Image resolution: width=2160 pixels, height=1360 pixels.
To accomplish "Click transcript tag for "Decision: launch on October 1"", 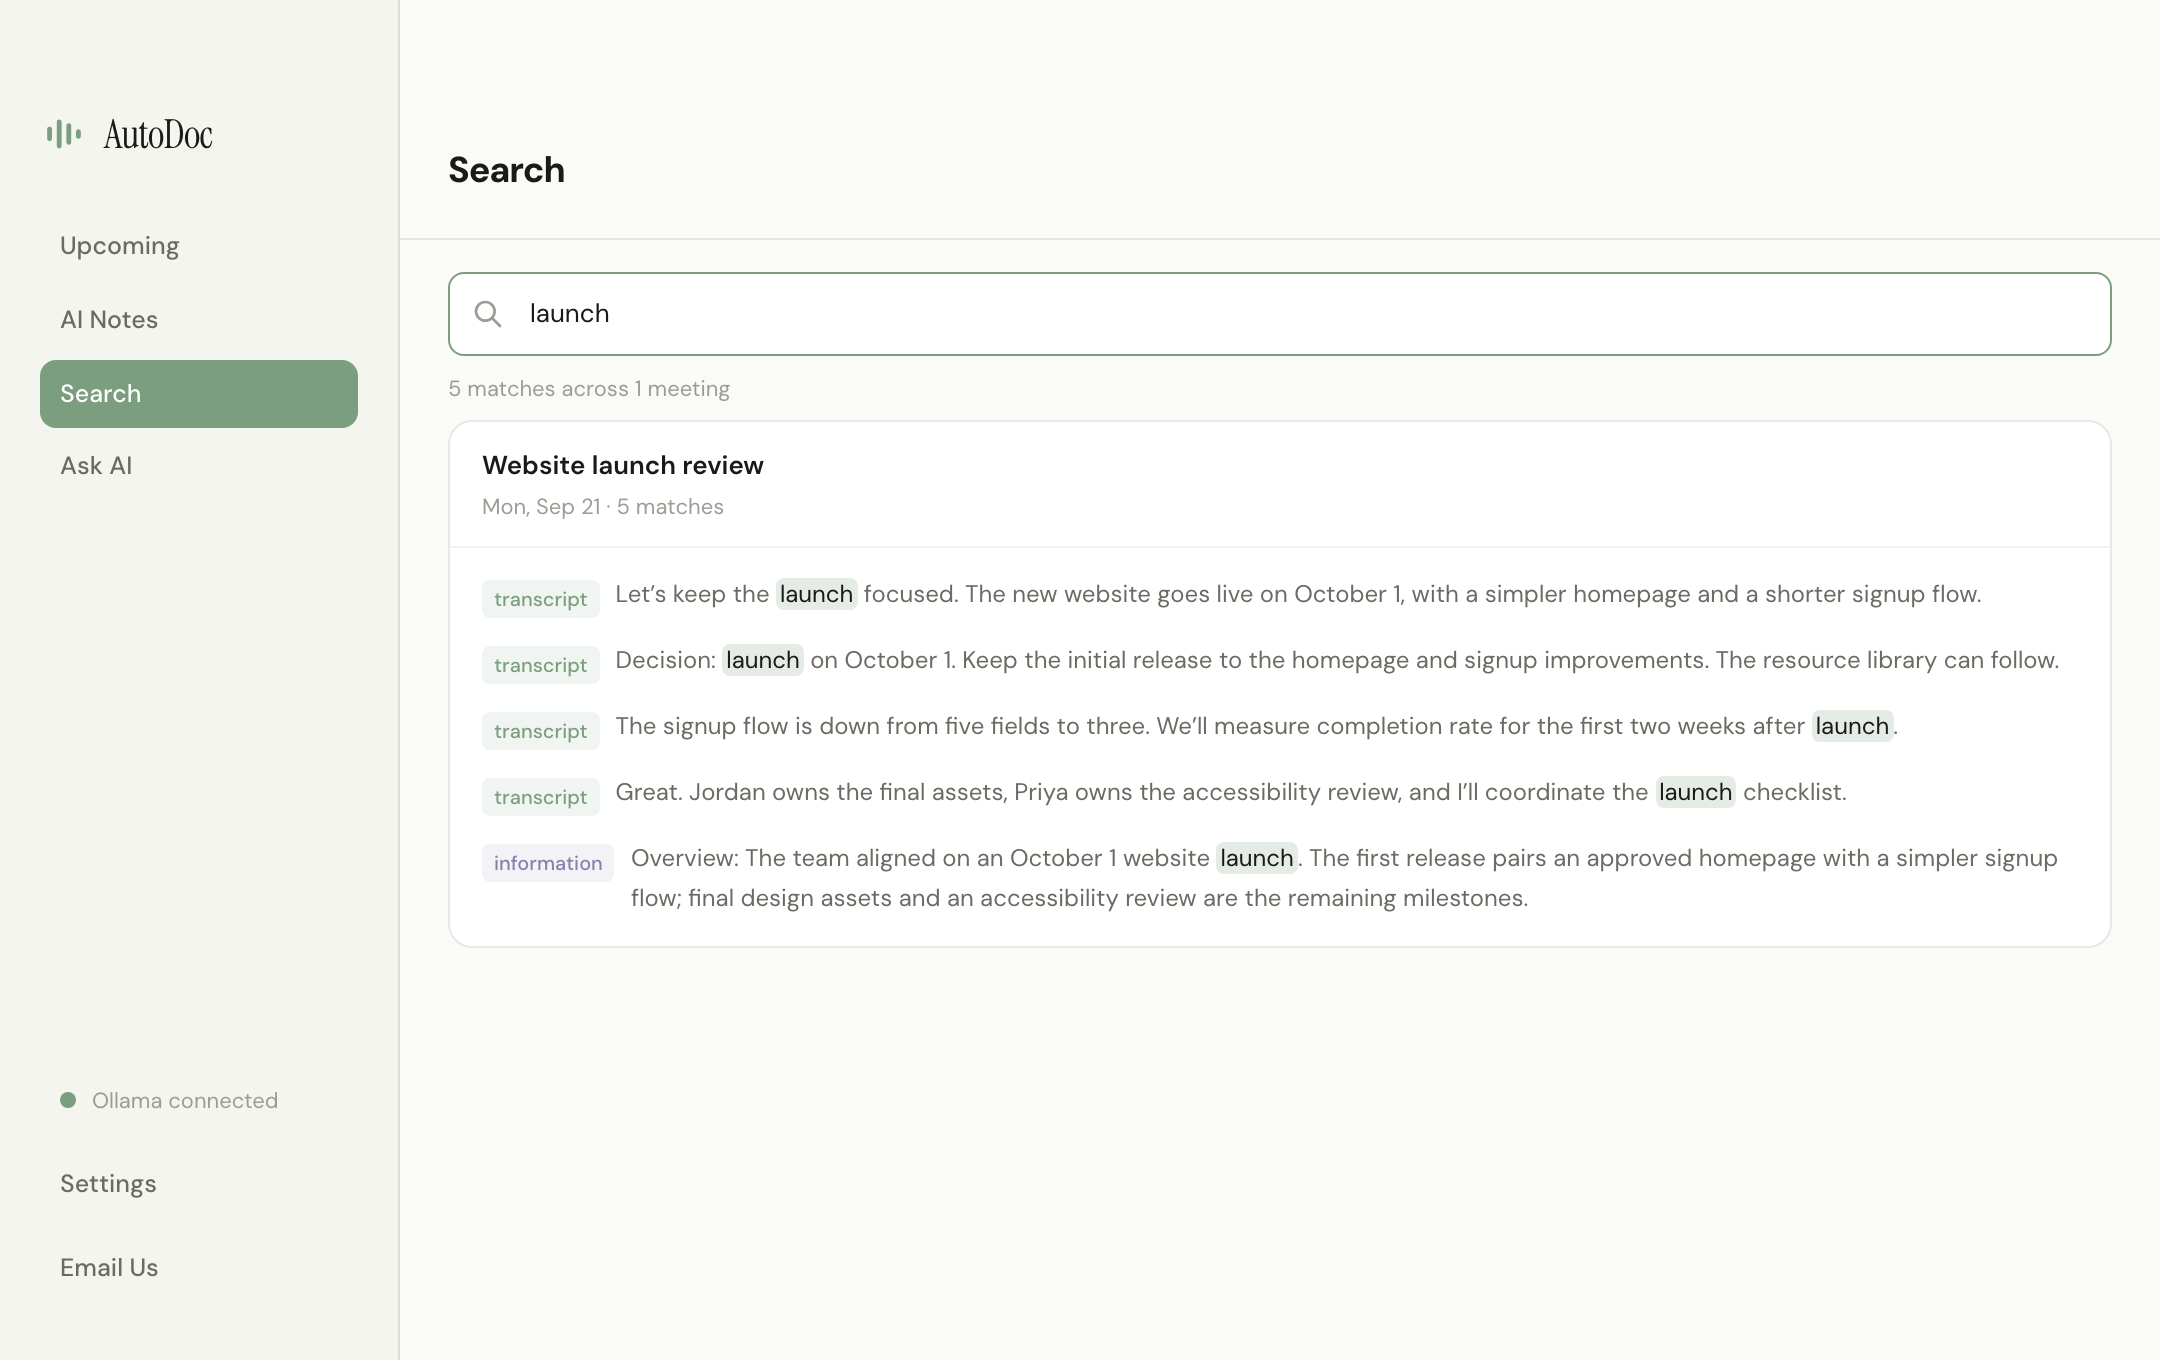I will [540, 665].
